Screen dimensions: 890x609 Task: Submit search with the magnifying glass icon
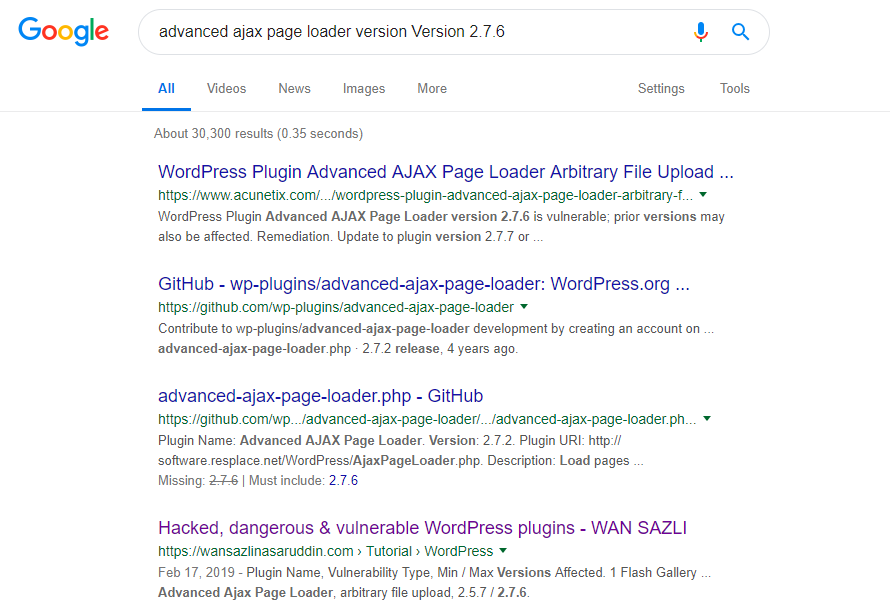tap(740, 32)
